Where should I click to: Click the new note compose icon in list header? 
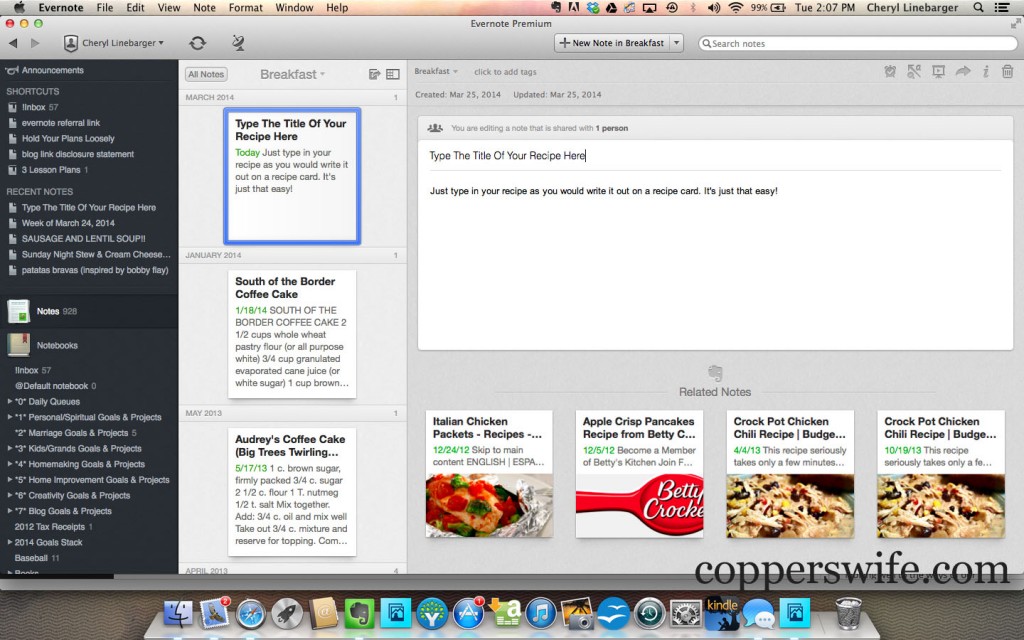pyautogui.click(x=374, y=74)
